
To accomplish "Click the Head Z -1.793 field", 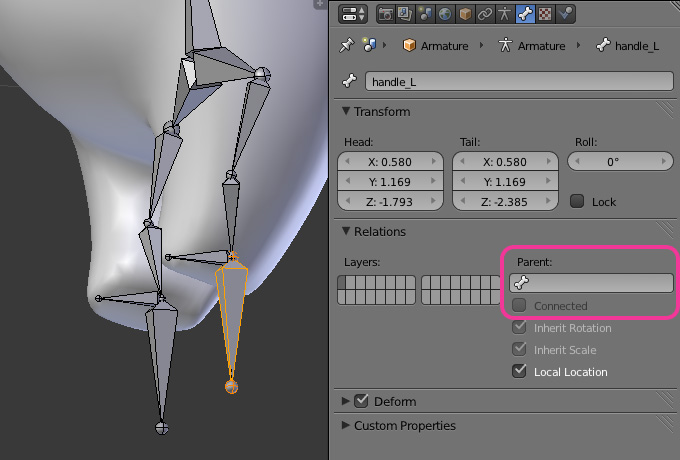I will point(390,202).
